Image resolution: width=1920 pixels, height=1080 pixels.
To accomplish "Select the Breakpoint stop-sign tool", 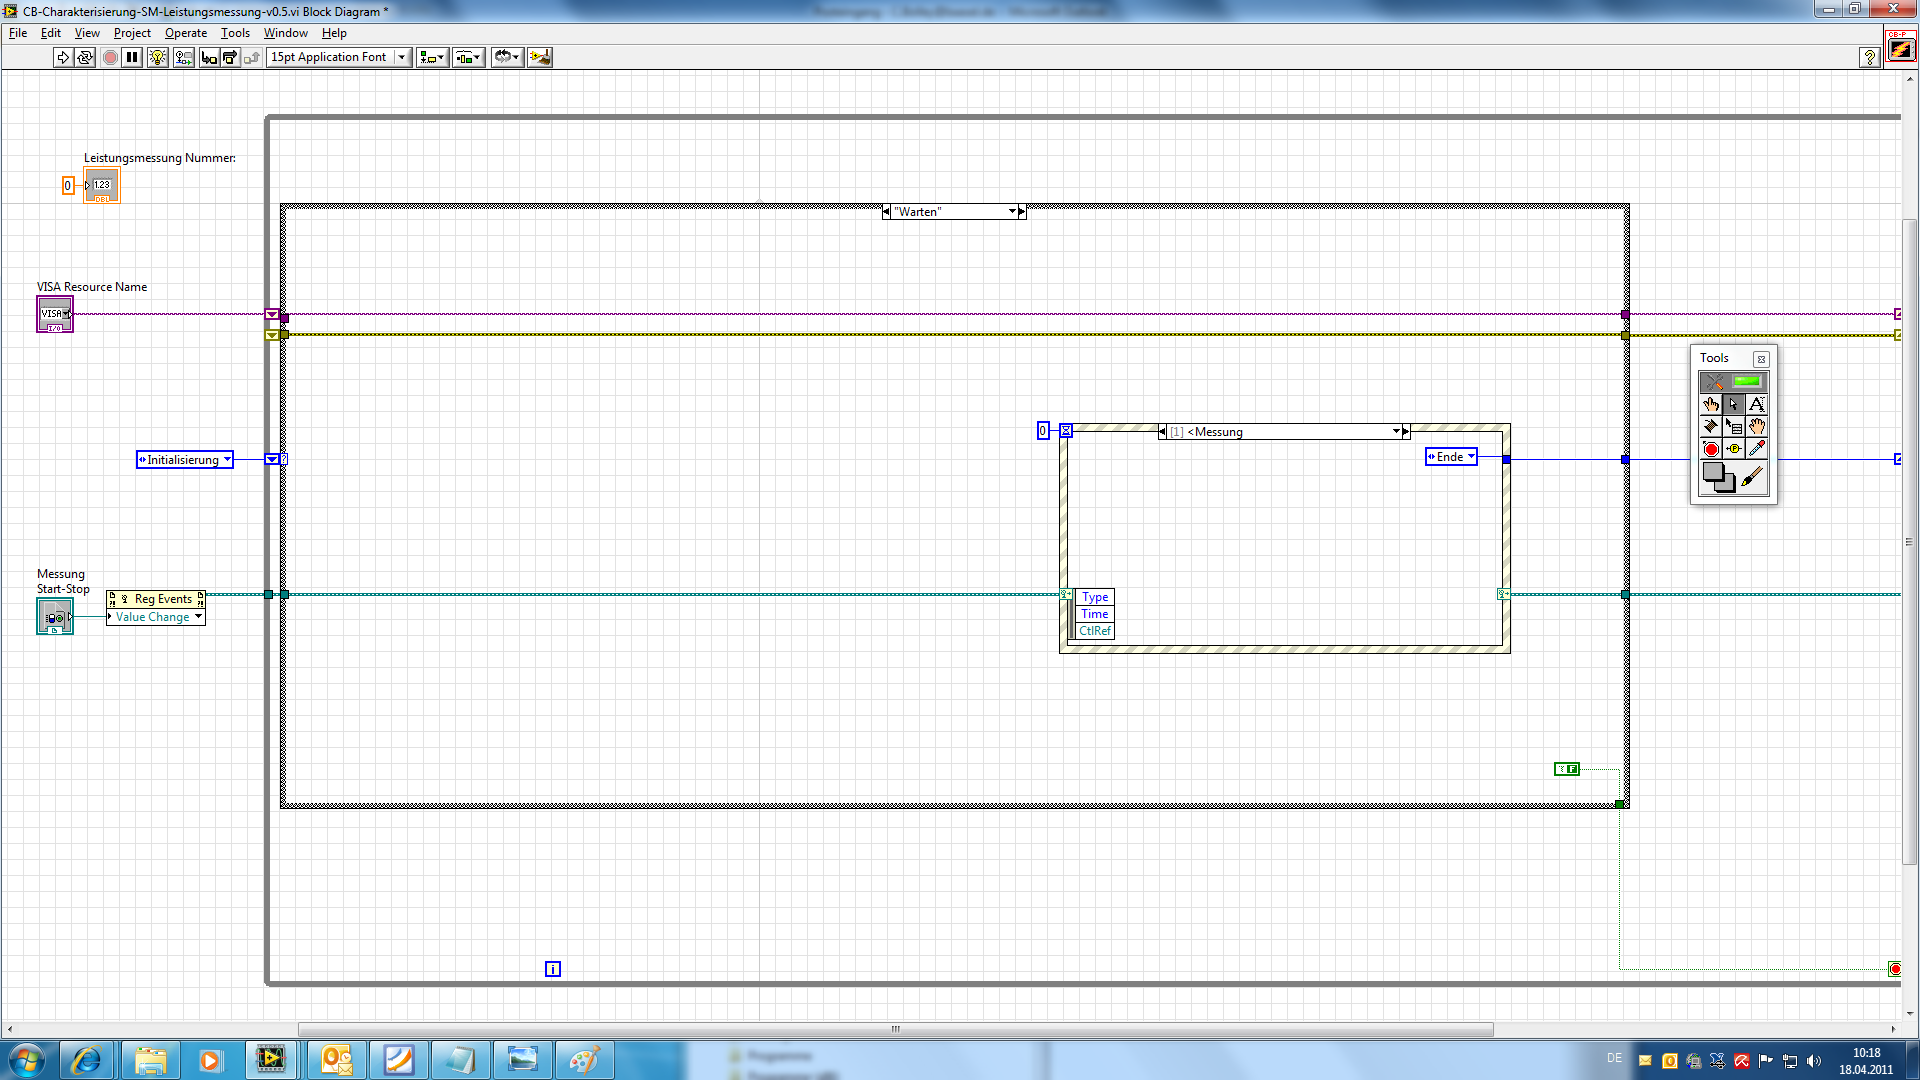I will click(x=1711, y=449).
